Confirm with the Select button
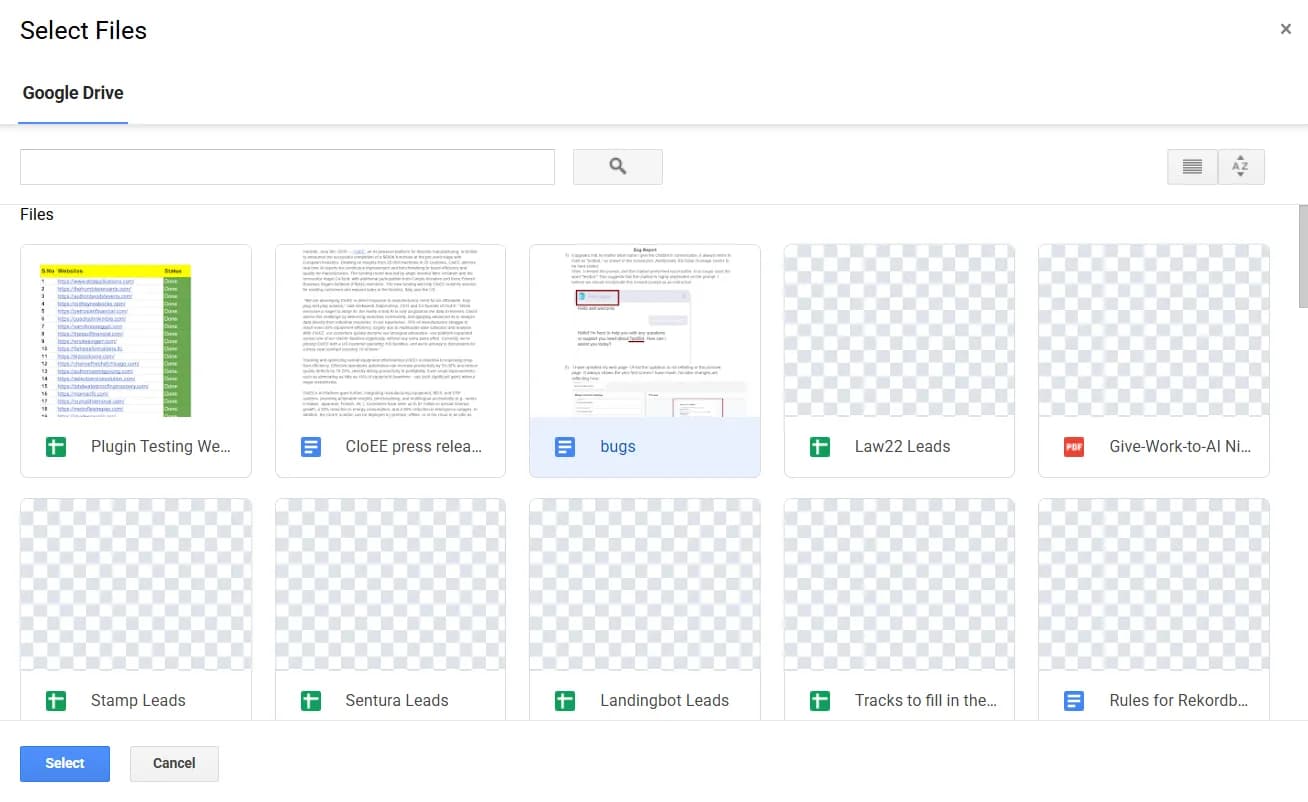The width and height of the screenshot is (1308, 802). [64, 763]
